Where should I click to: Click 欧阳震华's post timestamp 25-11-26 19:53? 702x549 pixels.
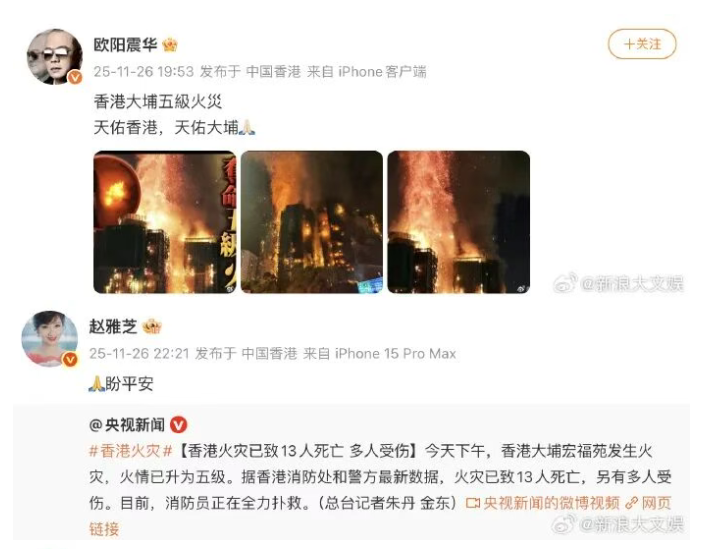(x=144, y=72)
